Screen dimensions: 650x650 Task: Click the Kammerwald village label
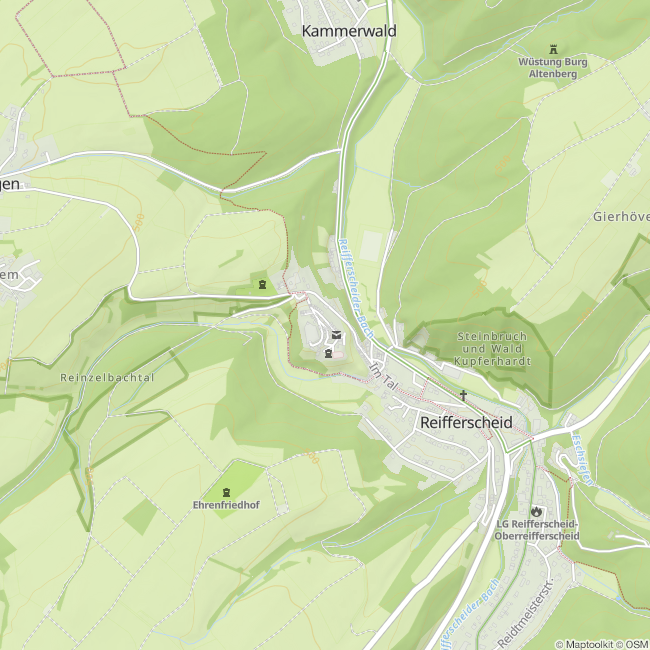(x=349, y=31)
